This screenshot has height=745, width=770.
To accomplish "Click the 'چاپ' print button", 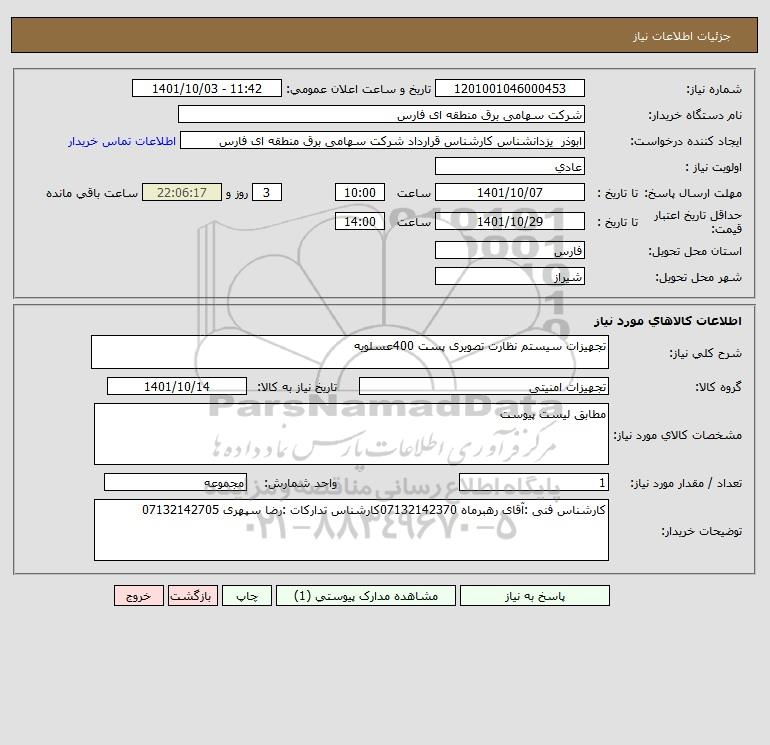I will pyautogui.click(x=247, y=596).
